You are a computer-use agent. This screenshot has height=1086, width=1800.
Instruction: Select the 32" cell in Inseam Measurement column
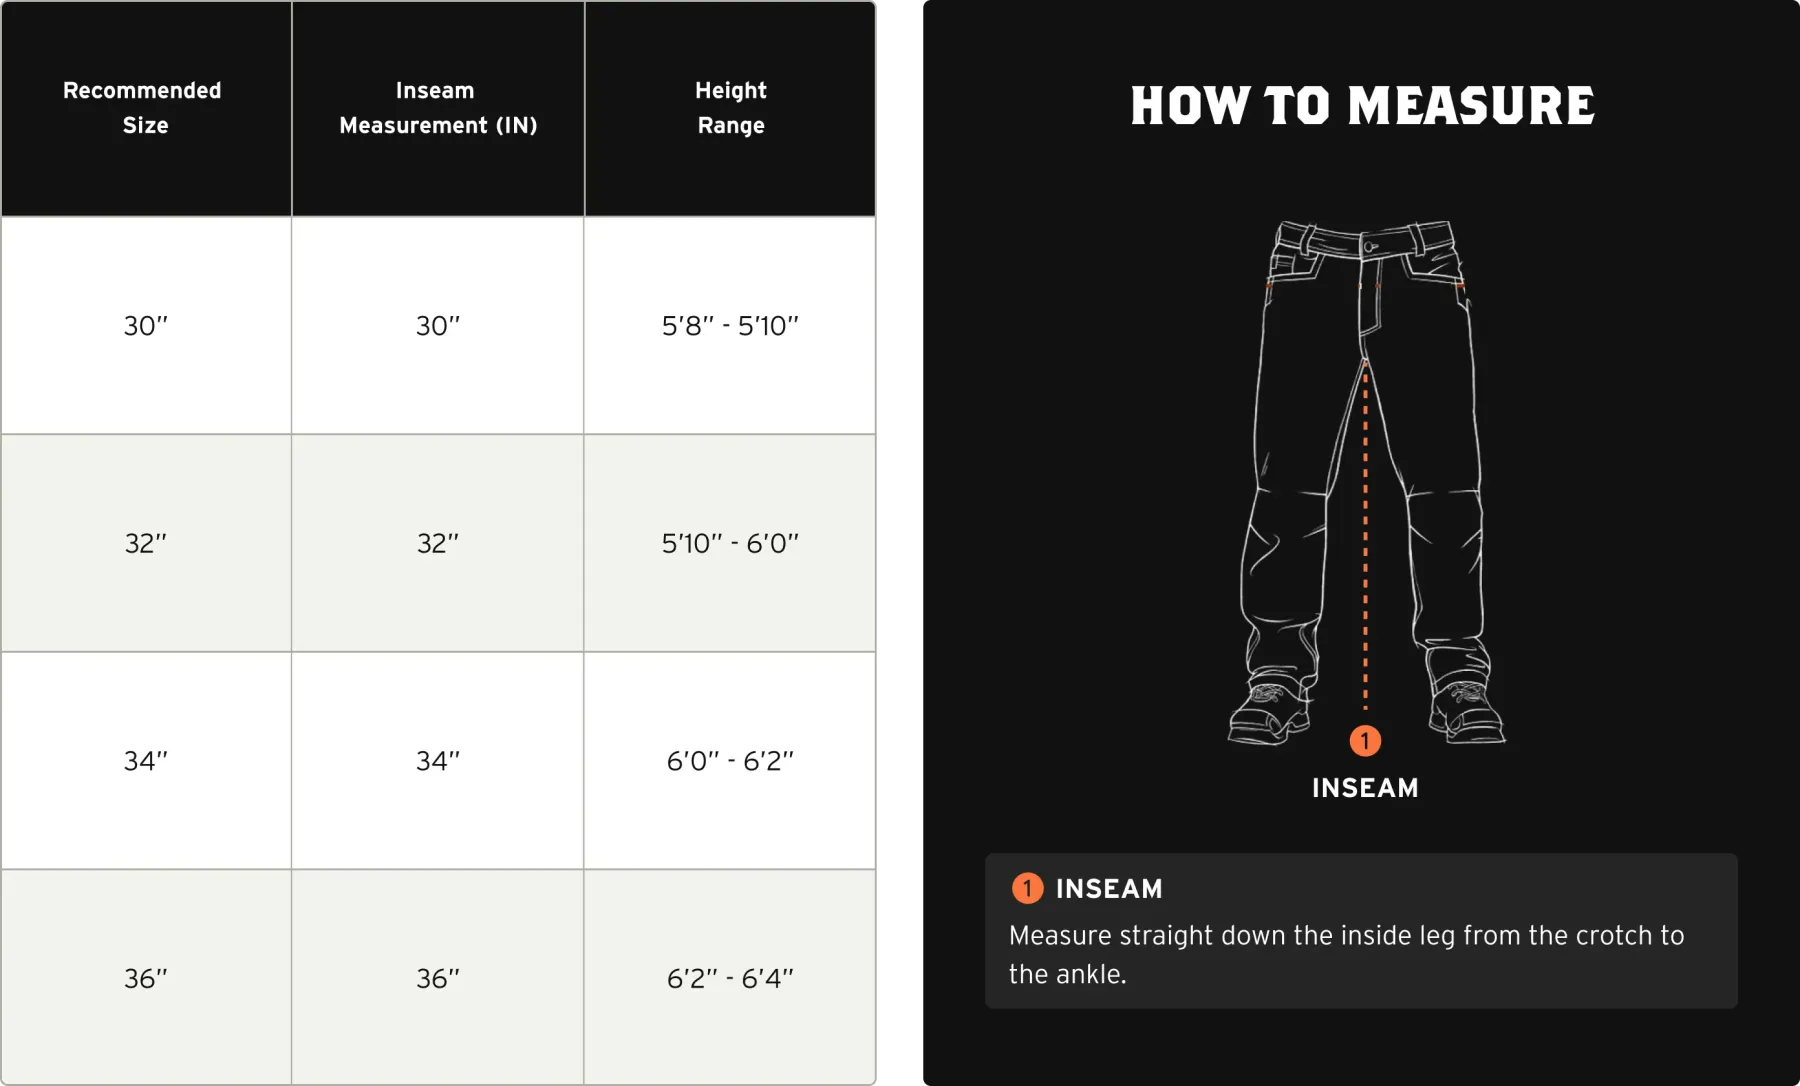438,543
